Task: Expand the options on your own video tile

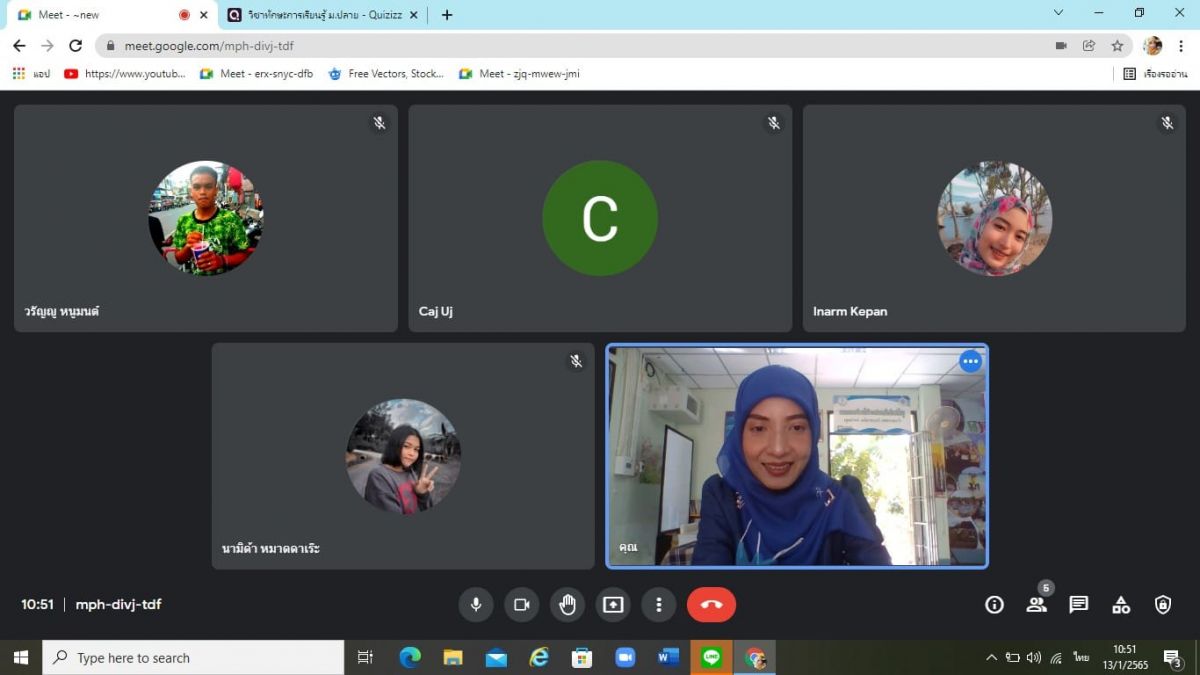Action: tap(970, 362)
